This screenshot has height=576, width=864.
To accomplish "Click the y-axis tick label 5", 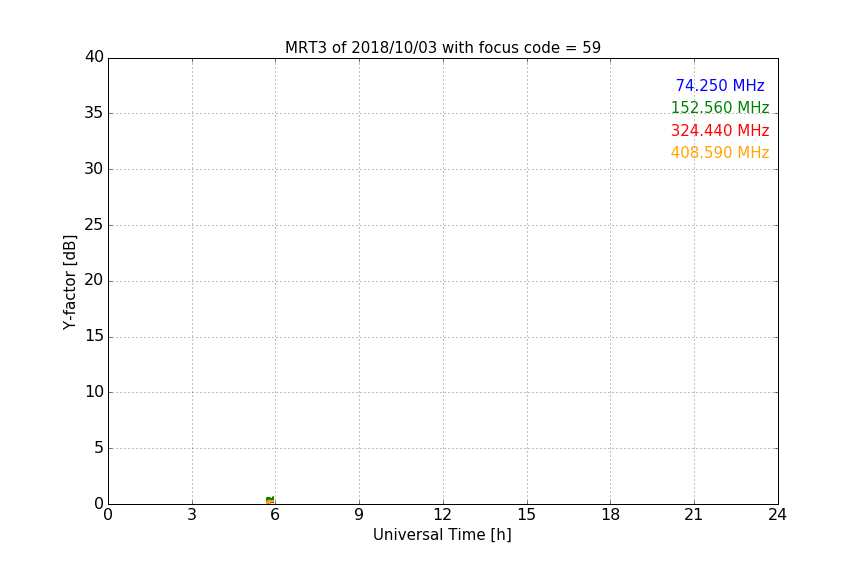I will pos(99,448).
